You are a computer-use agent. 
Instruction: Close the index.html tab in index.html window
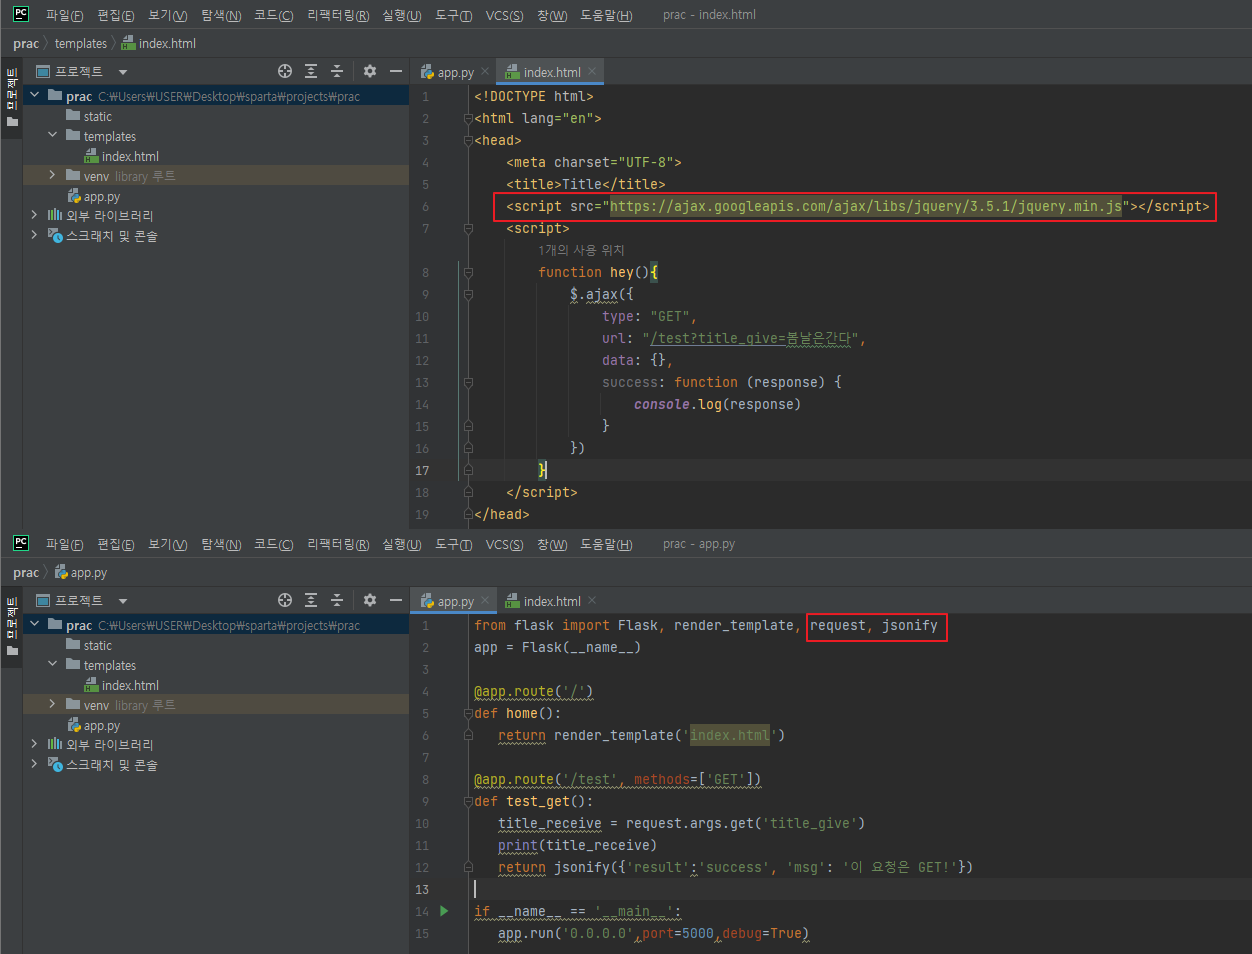(592, 71)
